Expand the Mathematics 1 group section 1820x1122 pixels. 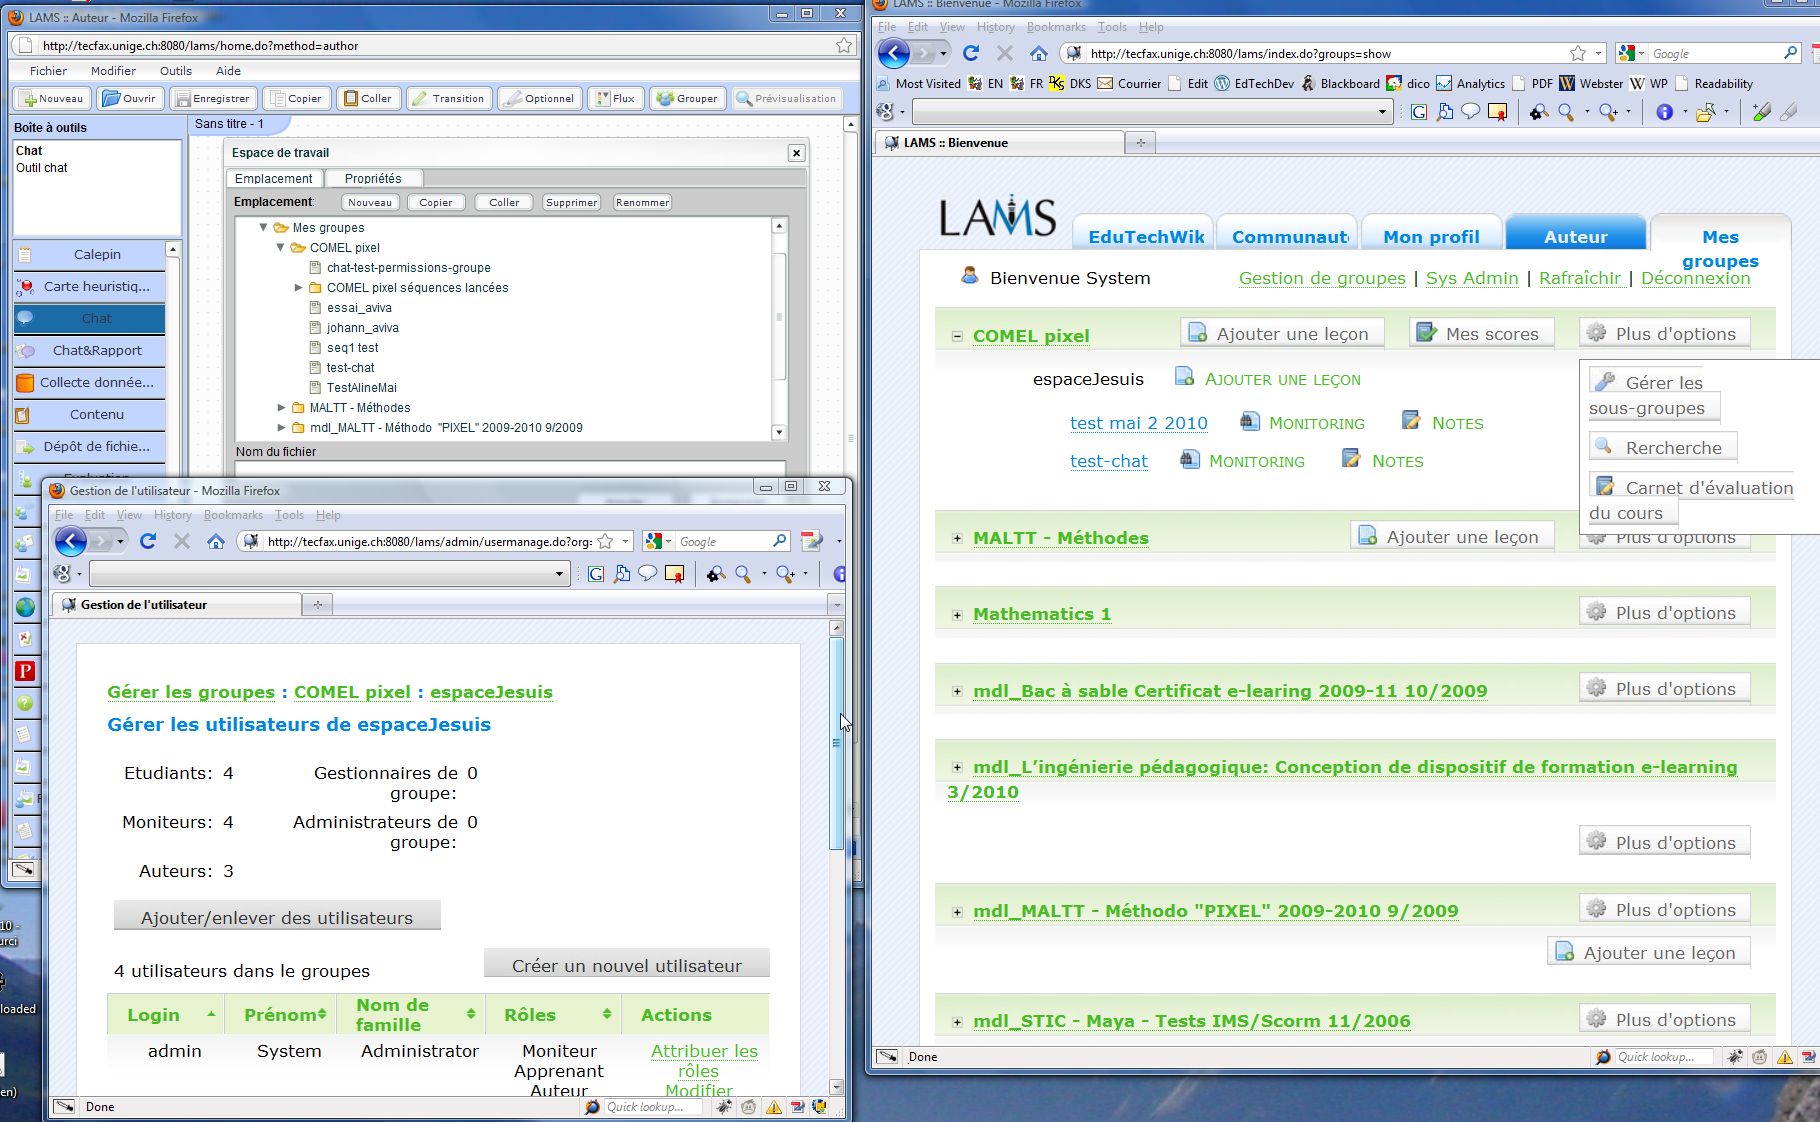(x=957, y=615)
